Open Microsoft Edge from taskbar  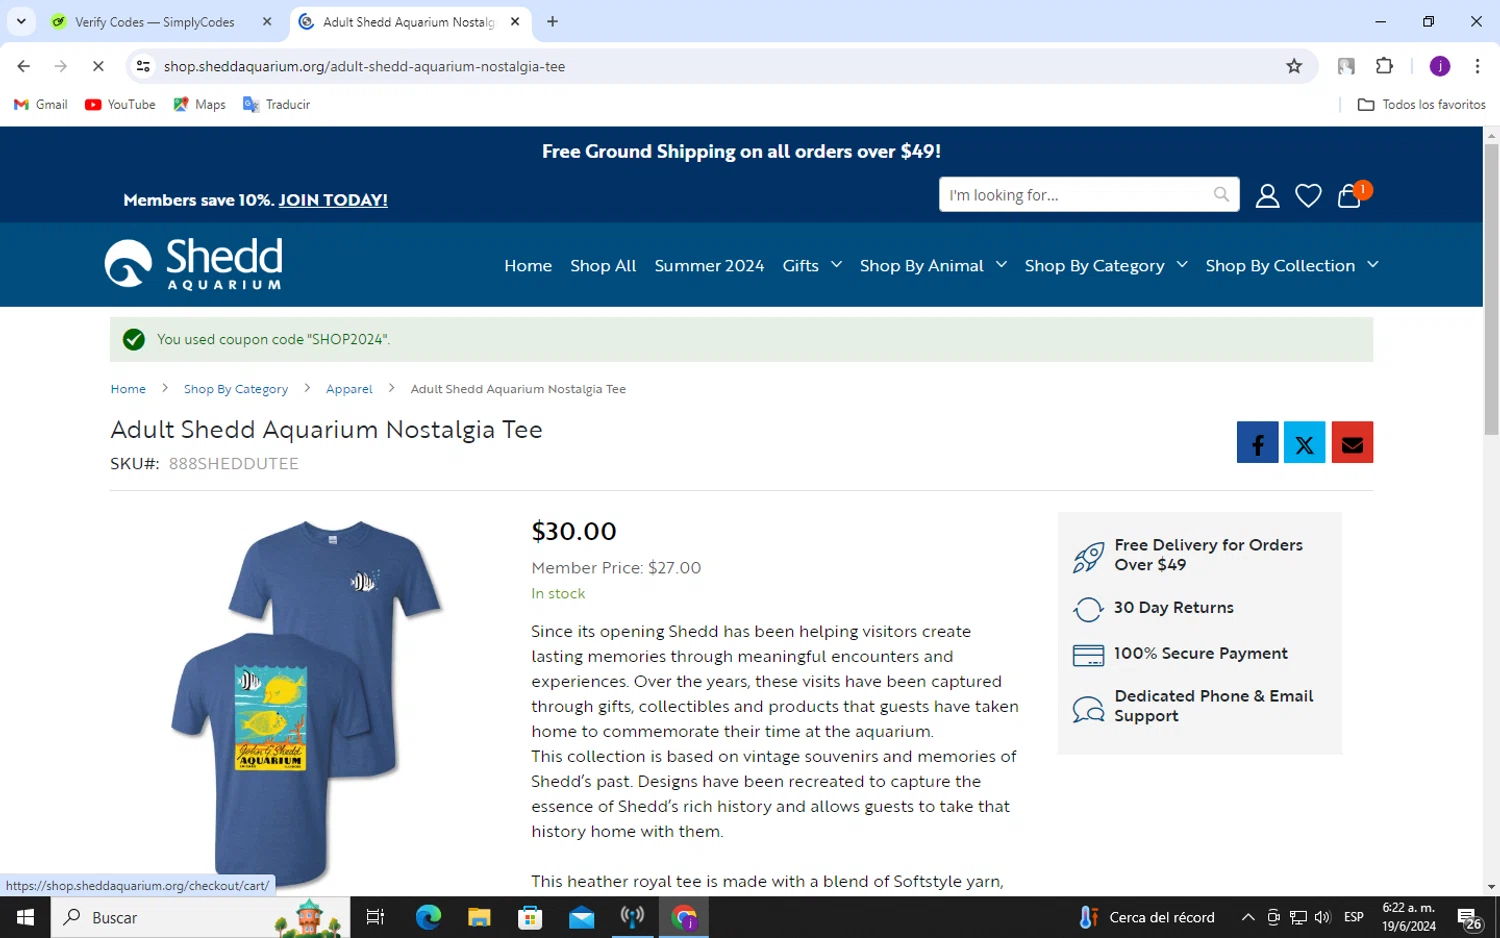[x=428, y=917]
